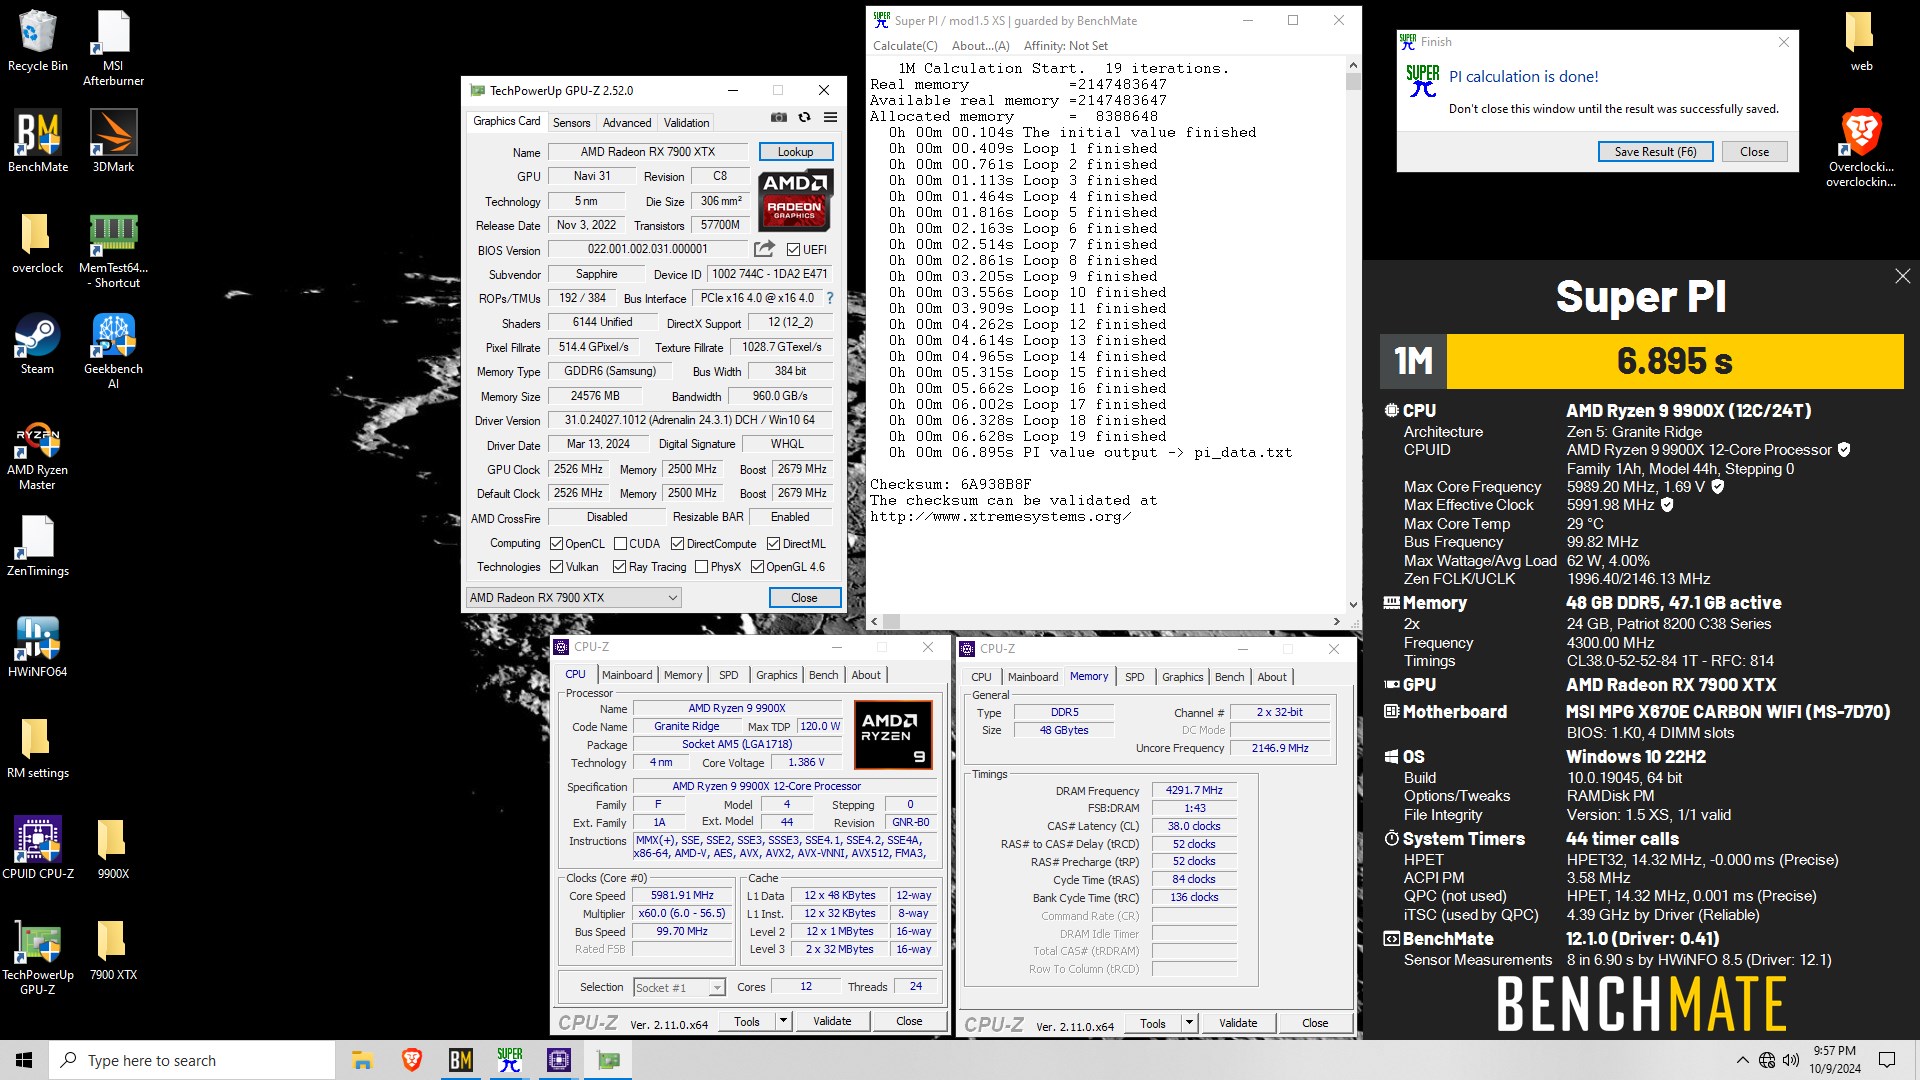Click Super PI horizontal scrollbar right arrow

(x=1337, y=621)
